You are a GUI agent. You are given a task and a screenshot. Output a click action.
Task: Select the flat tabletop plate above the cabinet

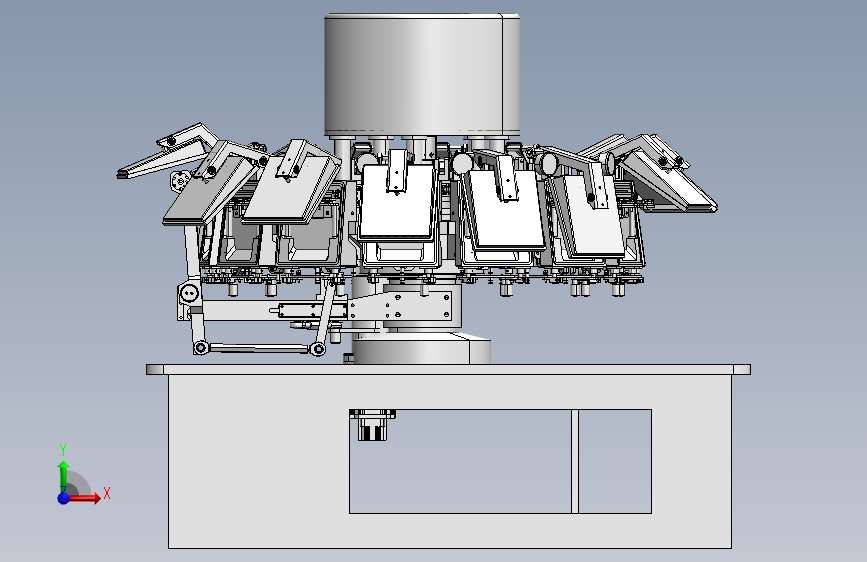coord(448,370)
